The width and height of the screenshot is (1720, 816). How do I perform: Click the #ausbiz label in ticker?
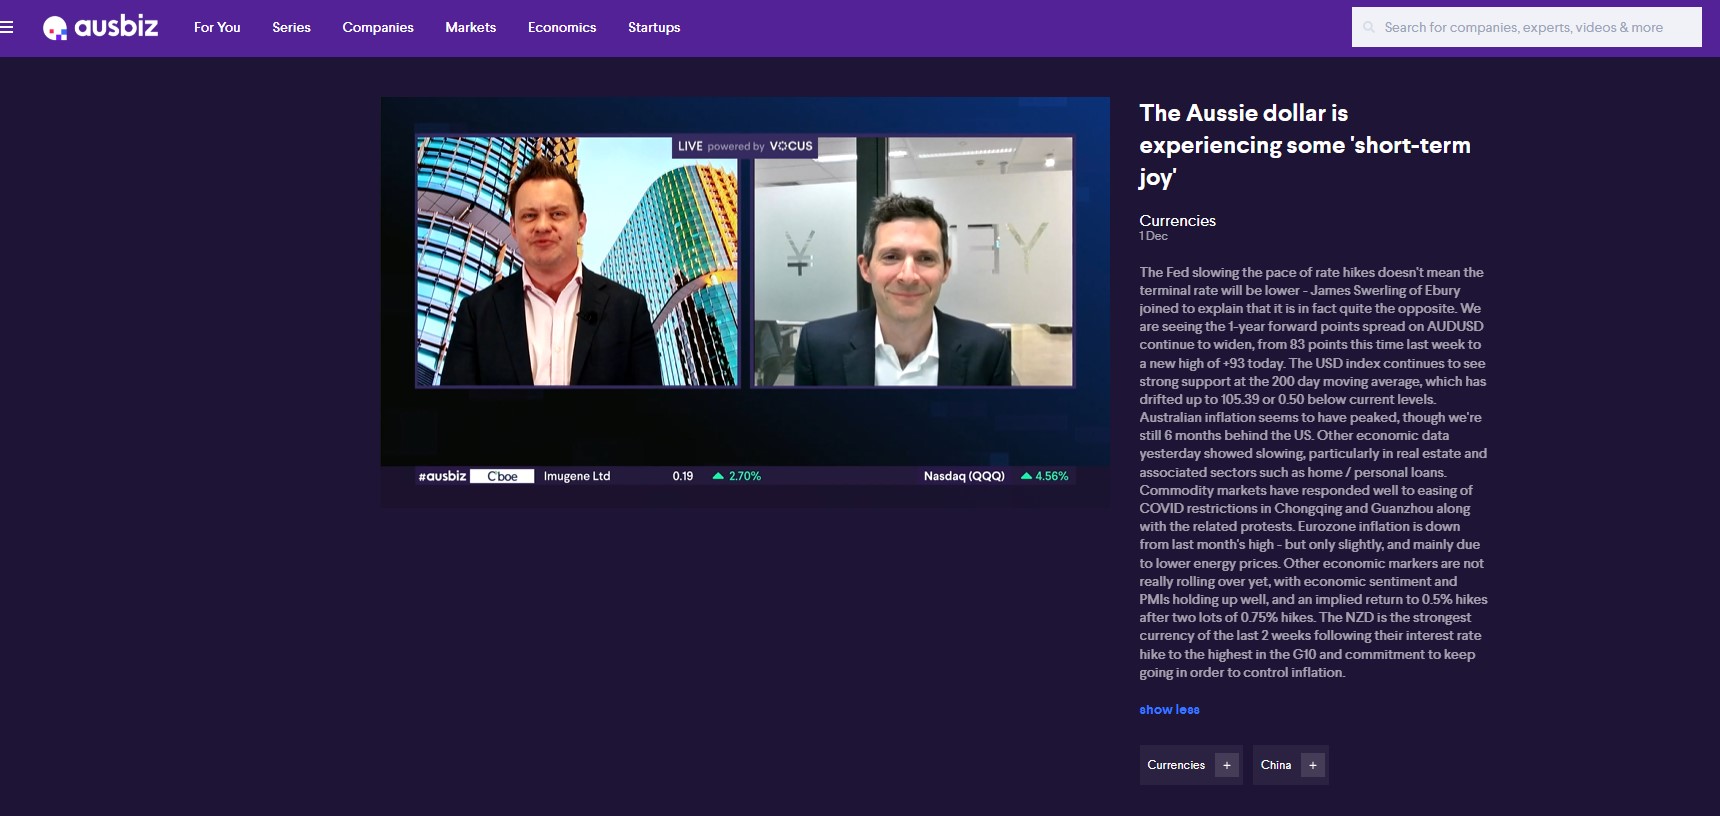[x=442, y=476]
